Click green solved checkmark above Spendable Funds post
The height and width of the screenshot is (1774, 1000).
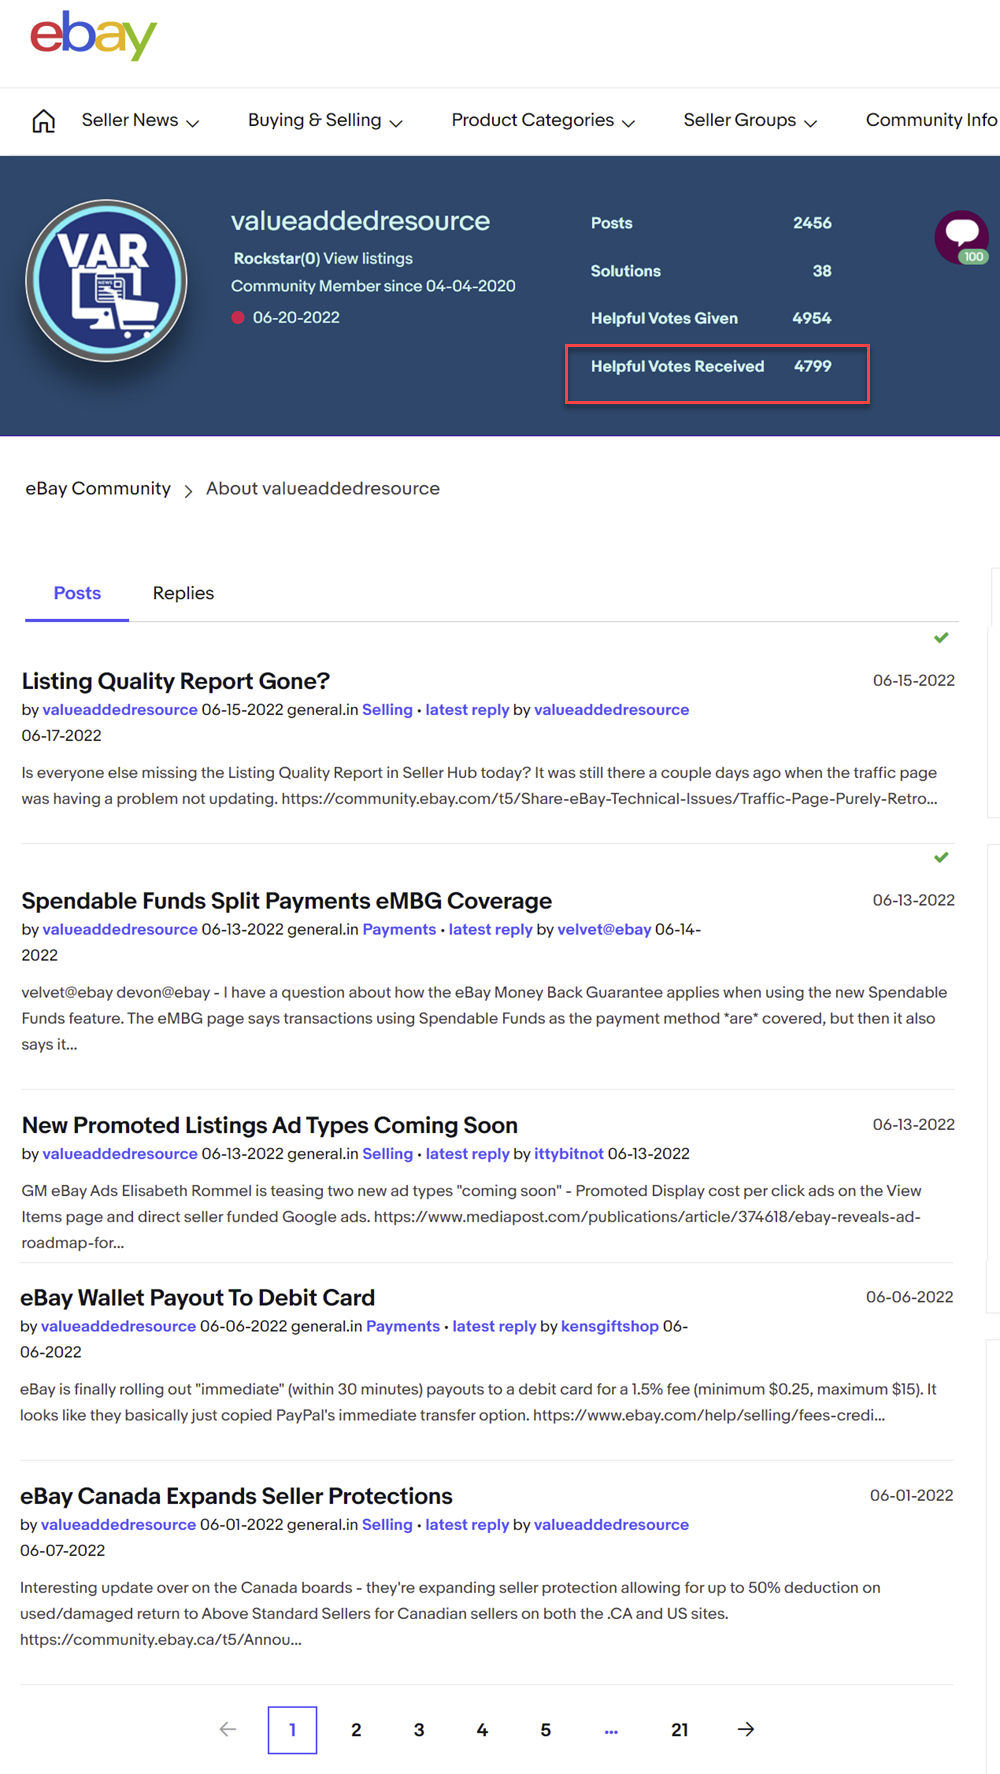941,858
